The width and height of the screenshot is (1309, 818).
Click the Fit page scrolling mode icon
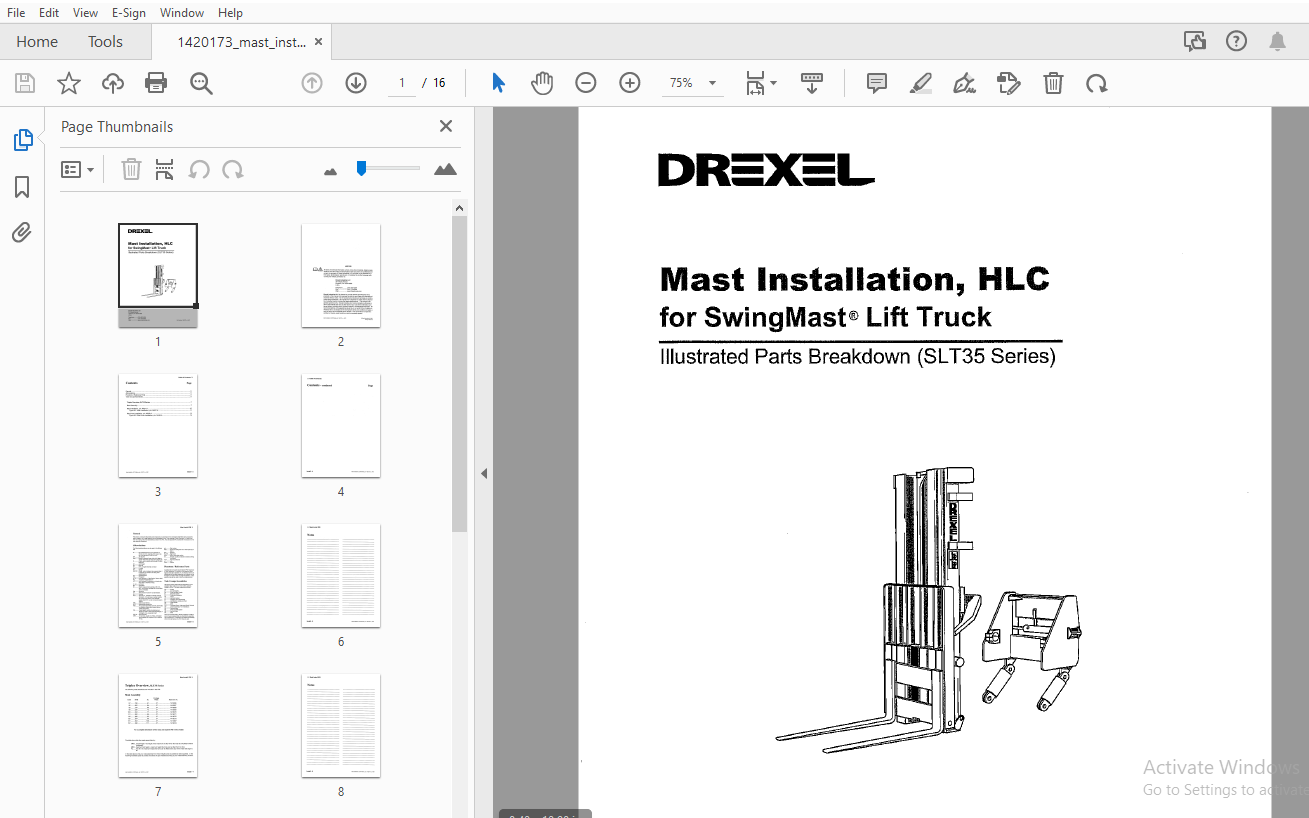pos(755,83)
